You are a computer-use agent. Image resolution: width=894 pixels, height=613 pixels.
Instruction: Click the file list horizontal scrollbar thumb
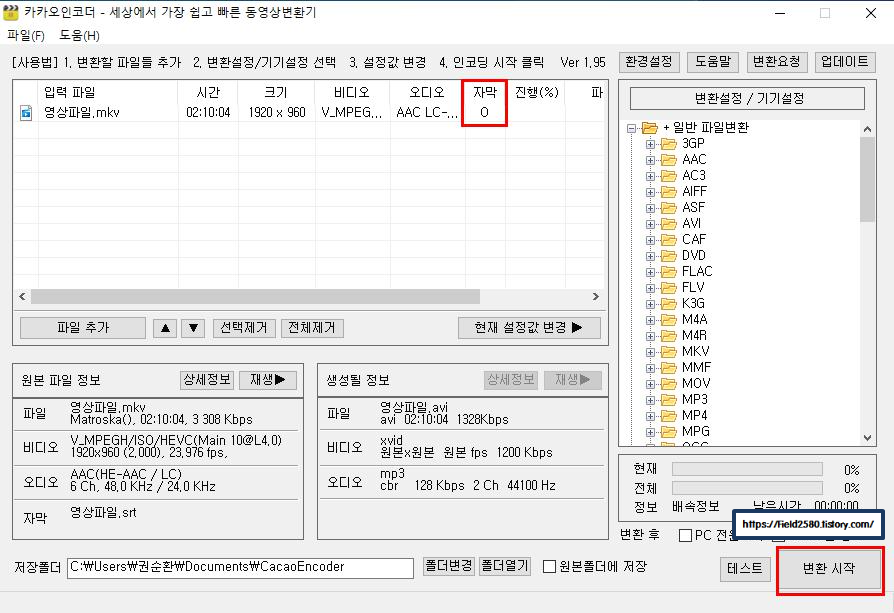(255, 297)
